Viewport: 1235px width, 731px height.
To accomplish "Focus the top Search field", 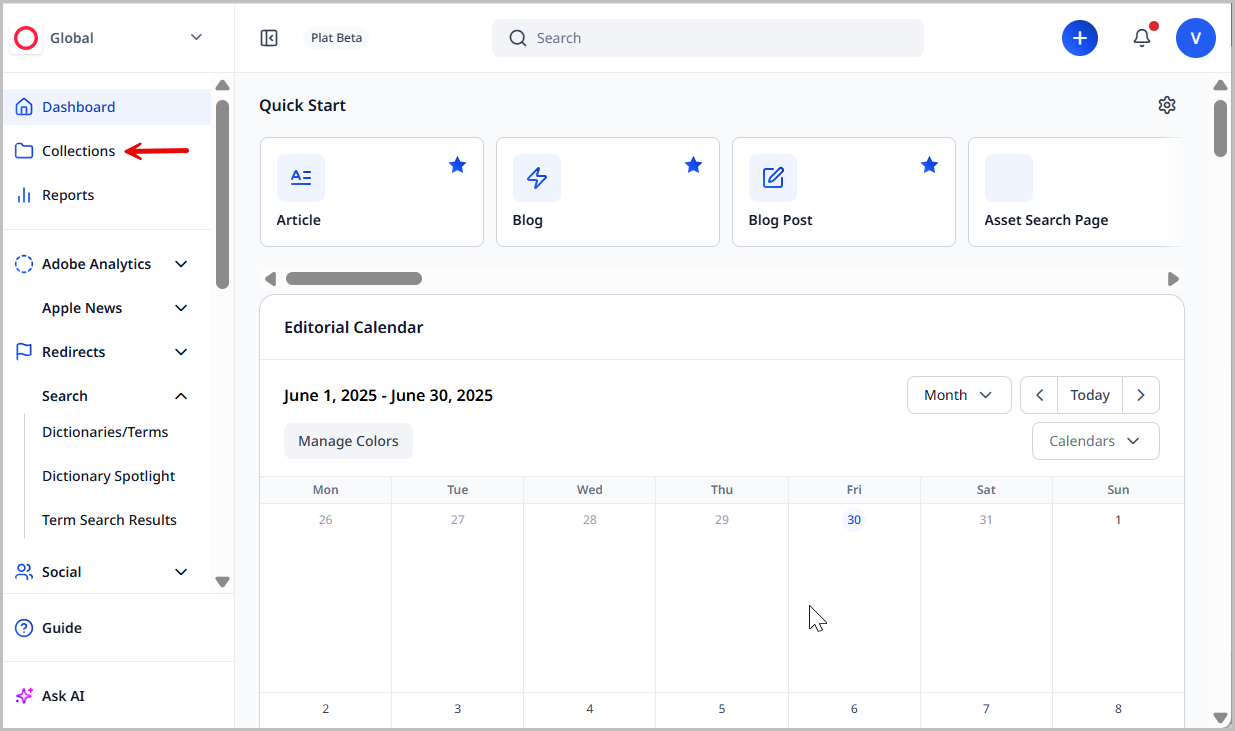I will (x=707, y=38).
